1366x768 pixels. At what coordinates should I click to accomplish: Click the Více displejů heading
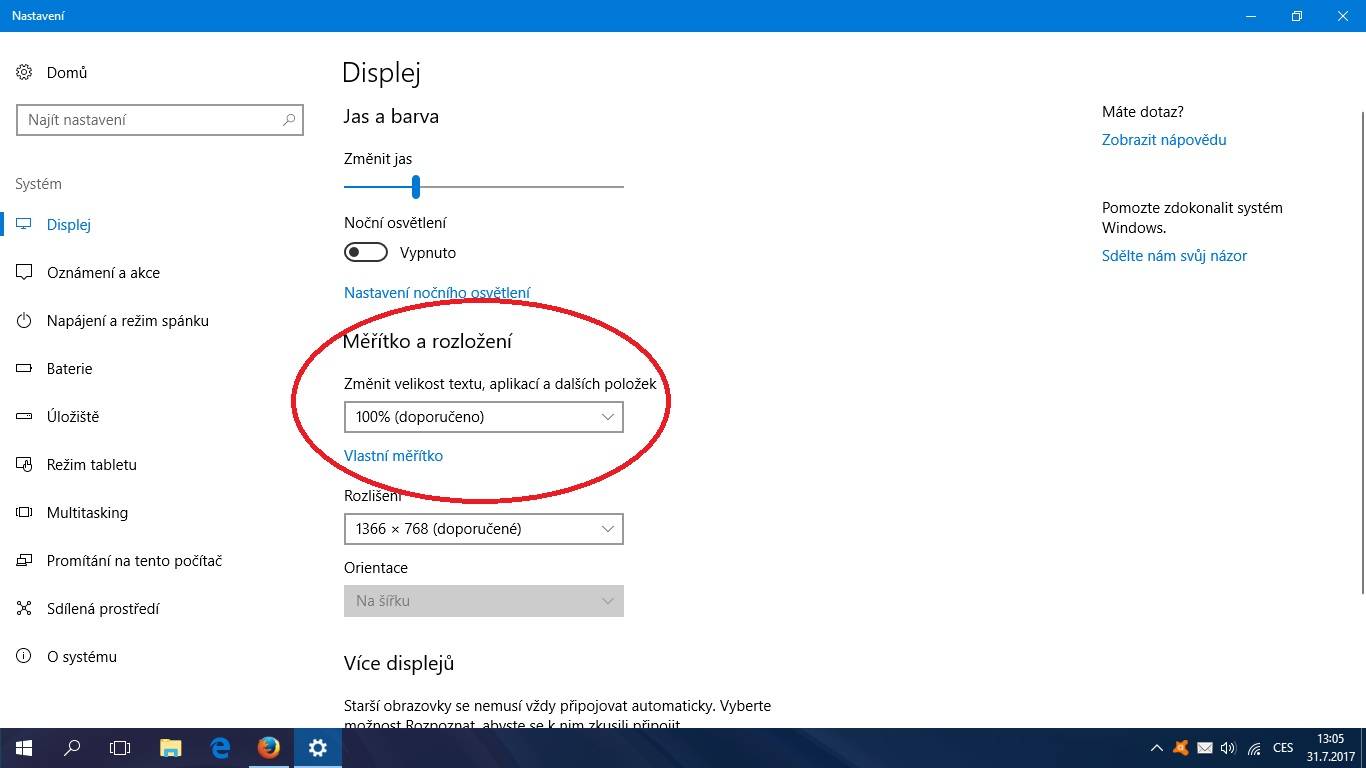[399, 664]
